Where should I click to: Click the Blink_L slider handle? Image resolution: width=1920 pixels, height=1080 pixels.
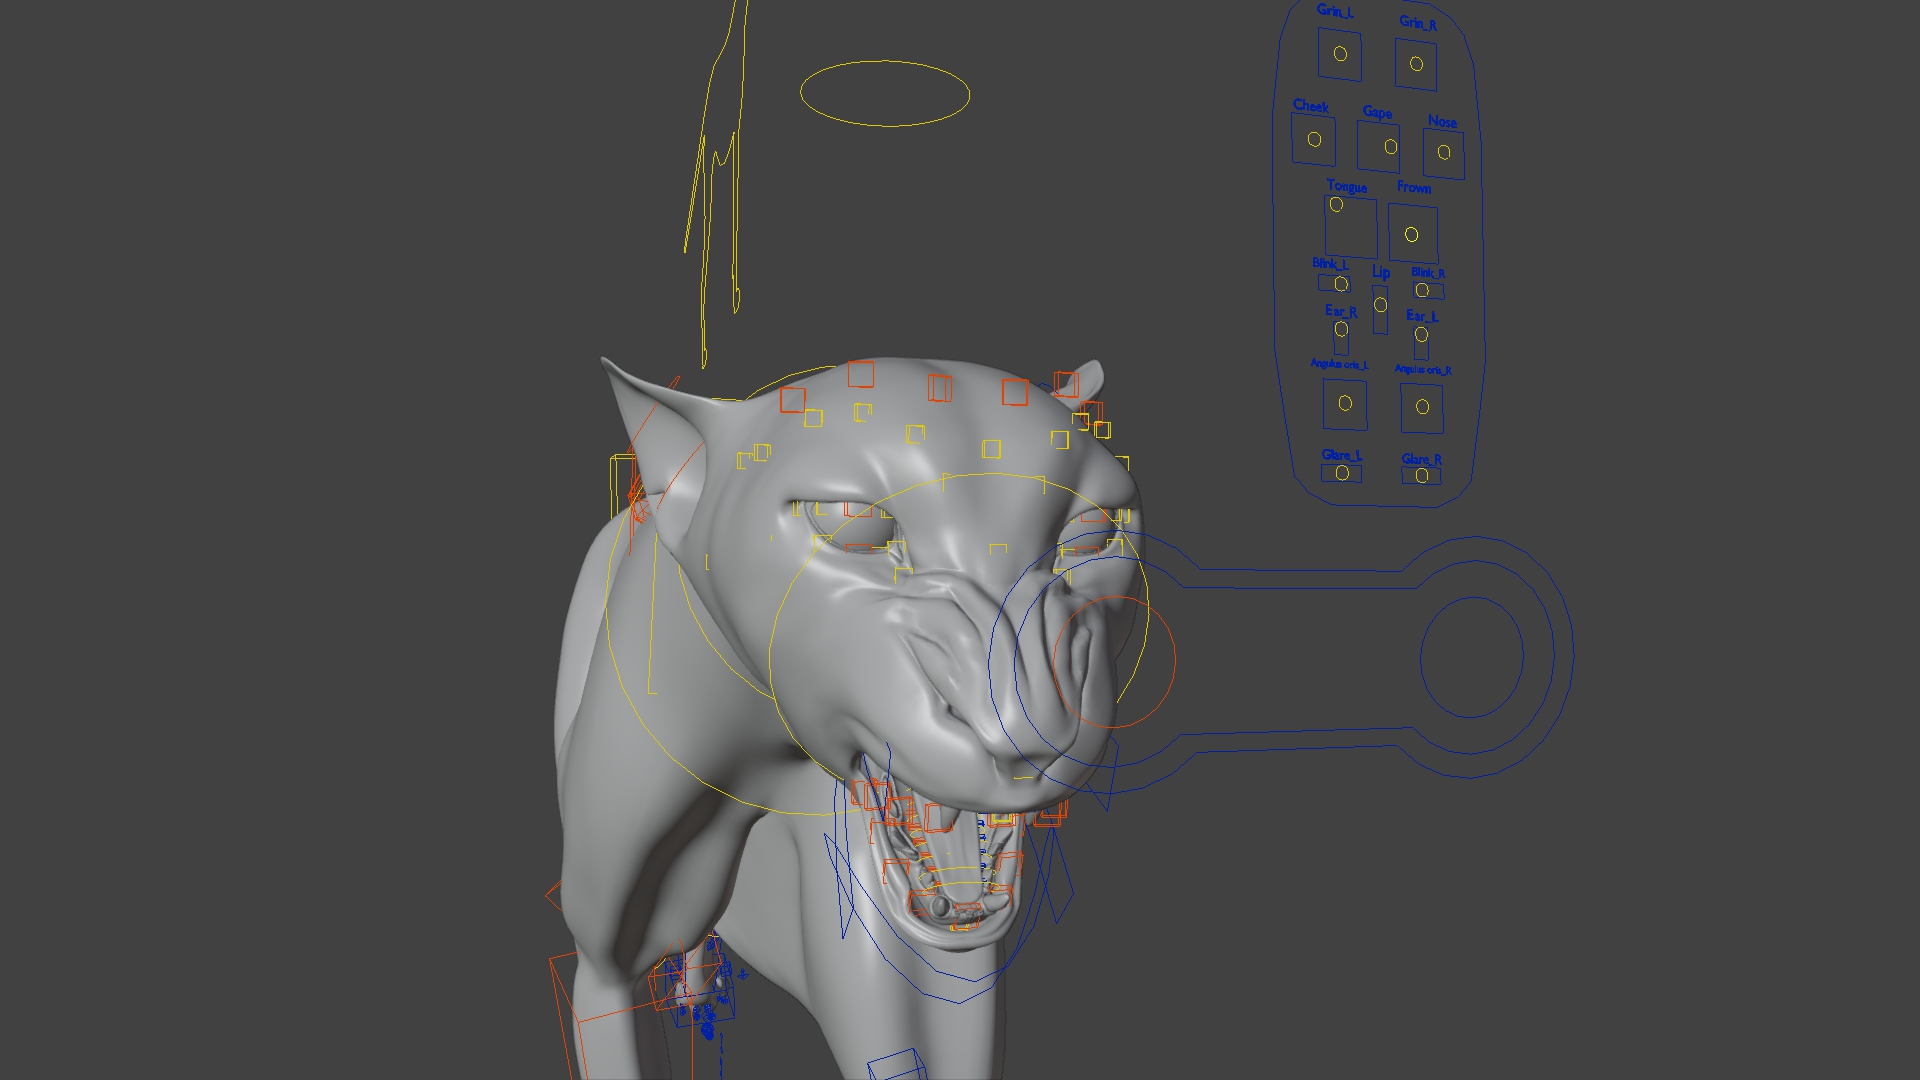(x=1341, y=284)
